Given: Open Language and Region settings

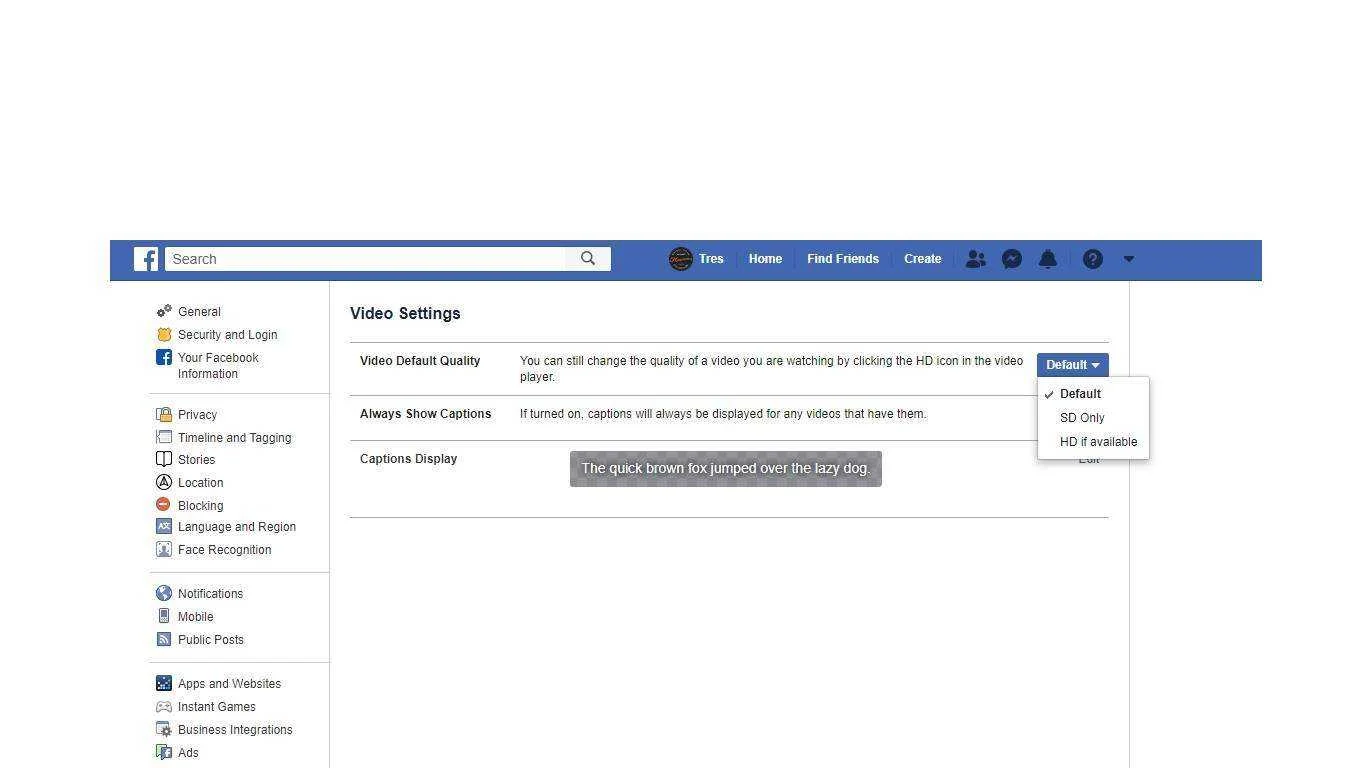Looking at the screenshot, I should [x=237, y=527].
